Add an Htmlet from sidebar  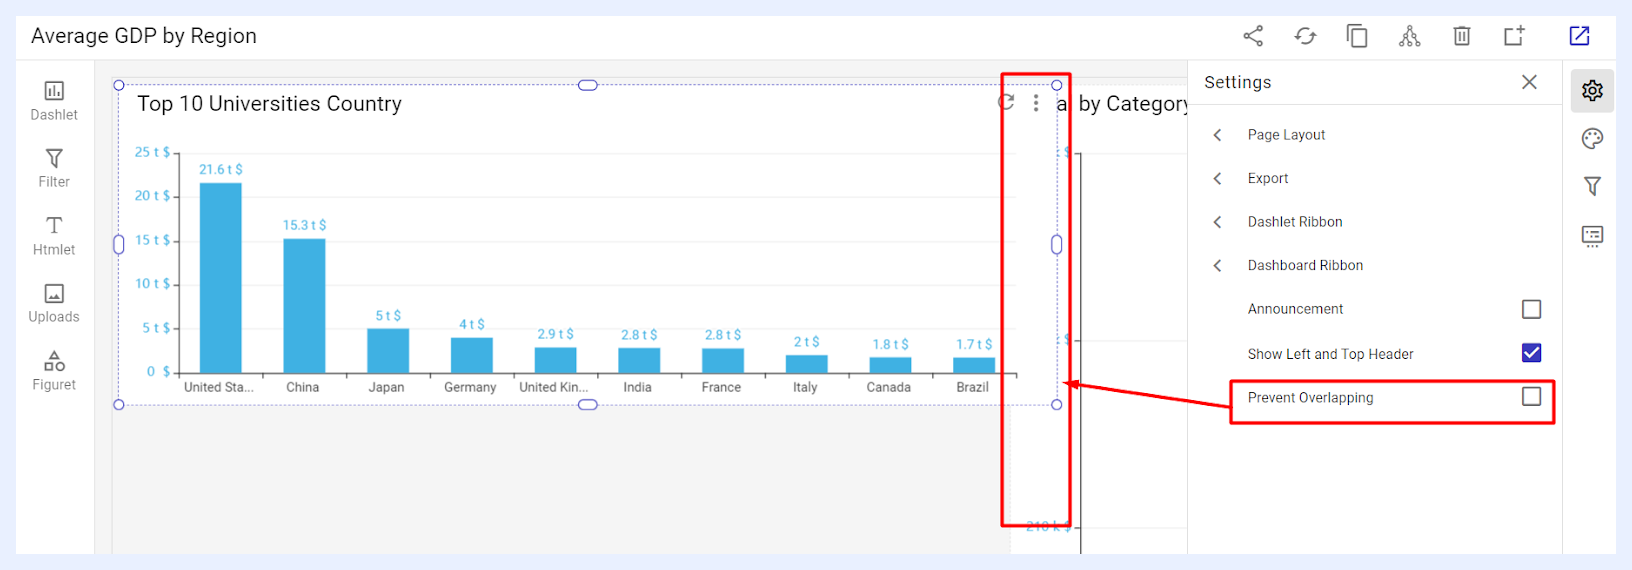[54, 236]
